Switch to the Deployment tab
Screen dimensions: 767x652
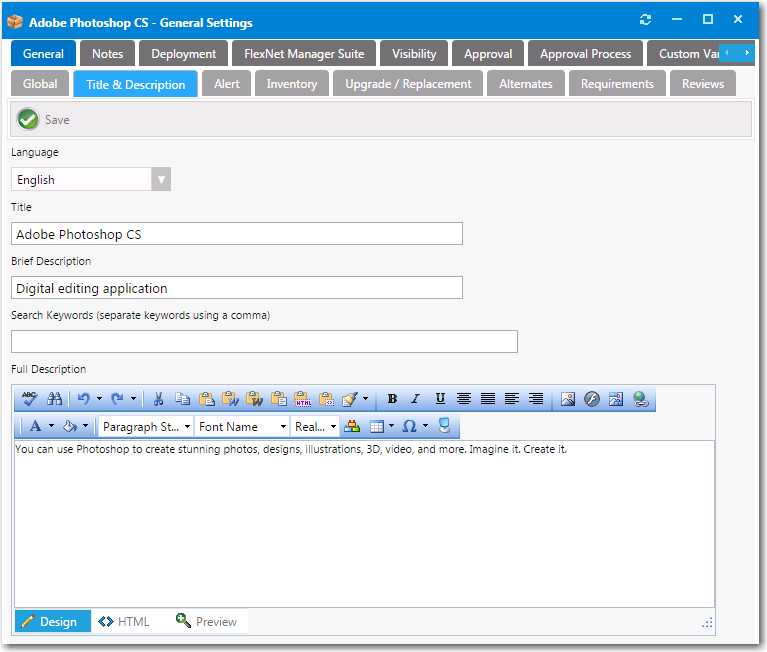click(x=184, y=54)
